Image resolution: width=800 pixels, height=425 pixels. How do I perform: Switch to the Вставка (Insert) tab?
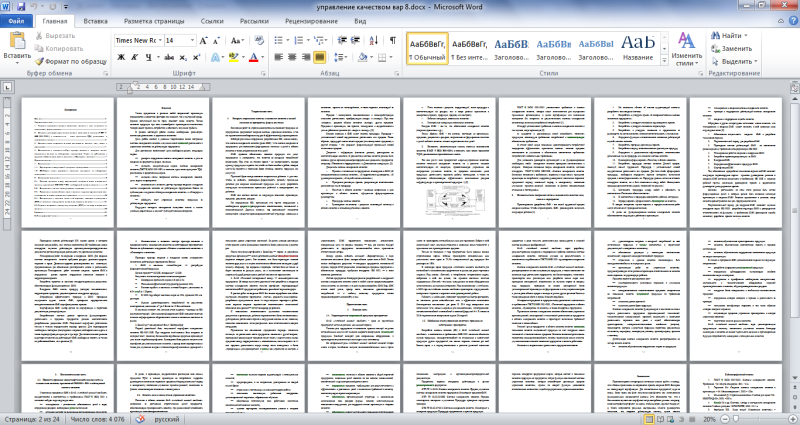(95, 21)
